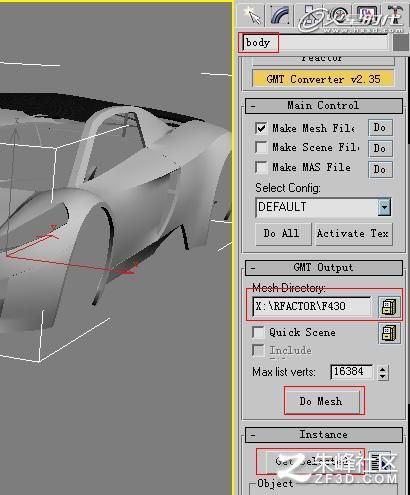
Task: Click the Mesh Directory path field
Action: [311, 306]
